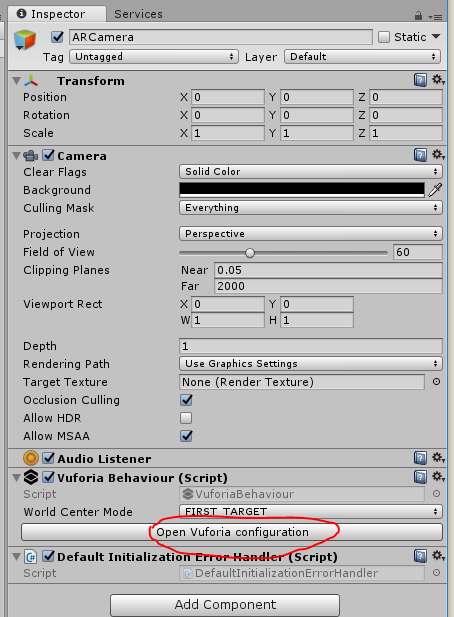Viewport: 454px width, 617px height.
Task: Open Transform component help book icon
Action: (420, 80)
